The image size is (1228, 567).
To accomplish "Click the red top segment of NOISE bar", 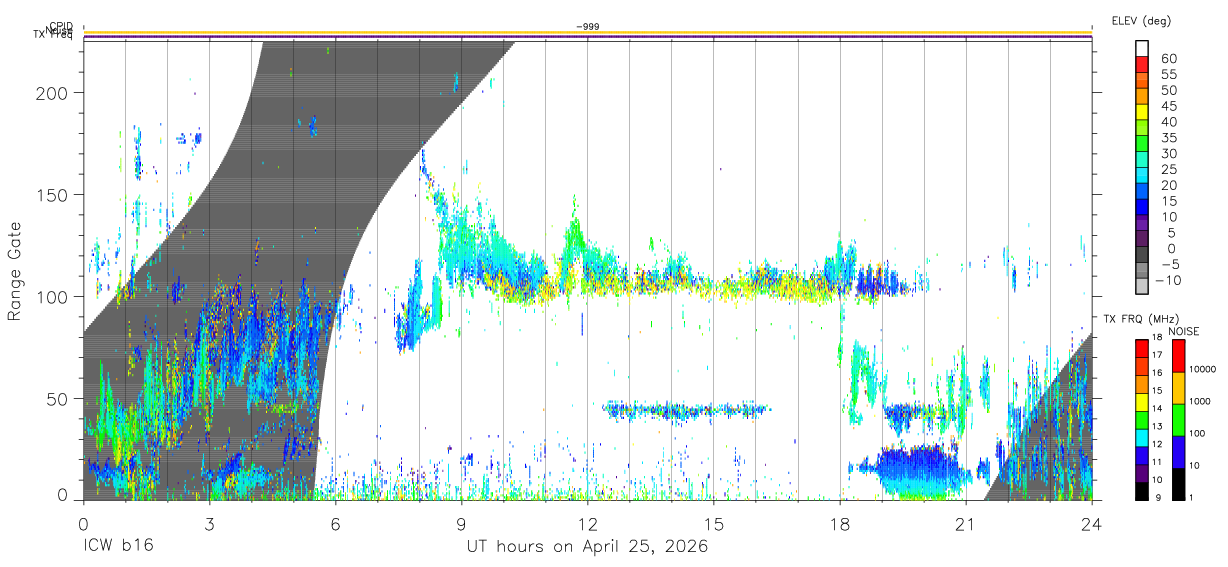I will tap(1179, 356).
